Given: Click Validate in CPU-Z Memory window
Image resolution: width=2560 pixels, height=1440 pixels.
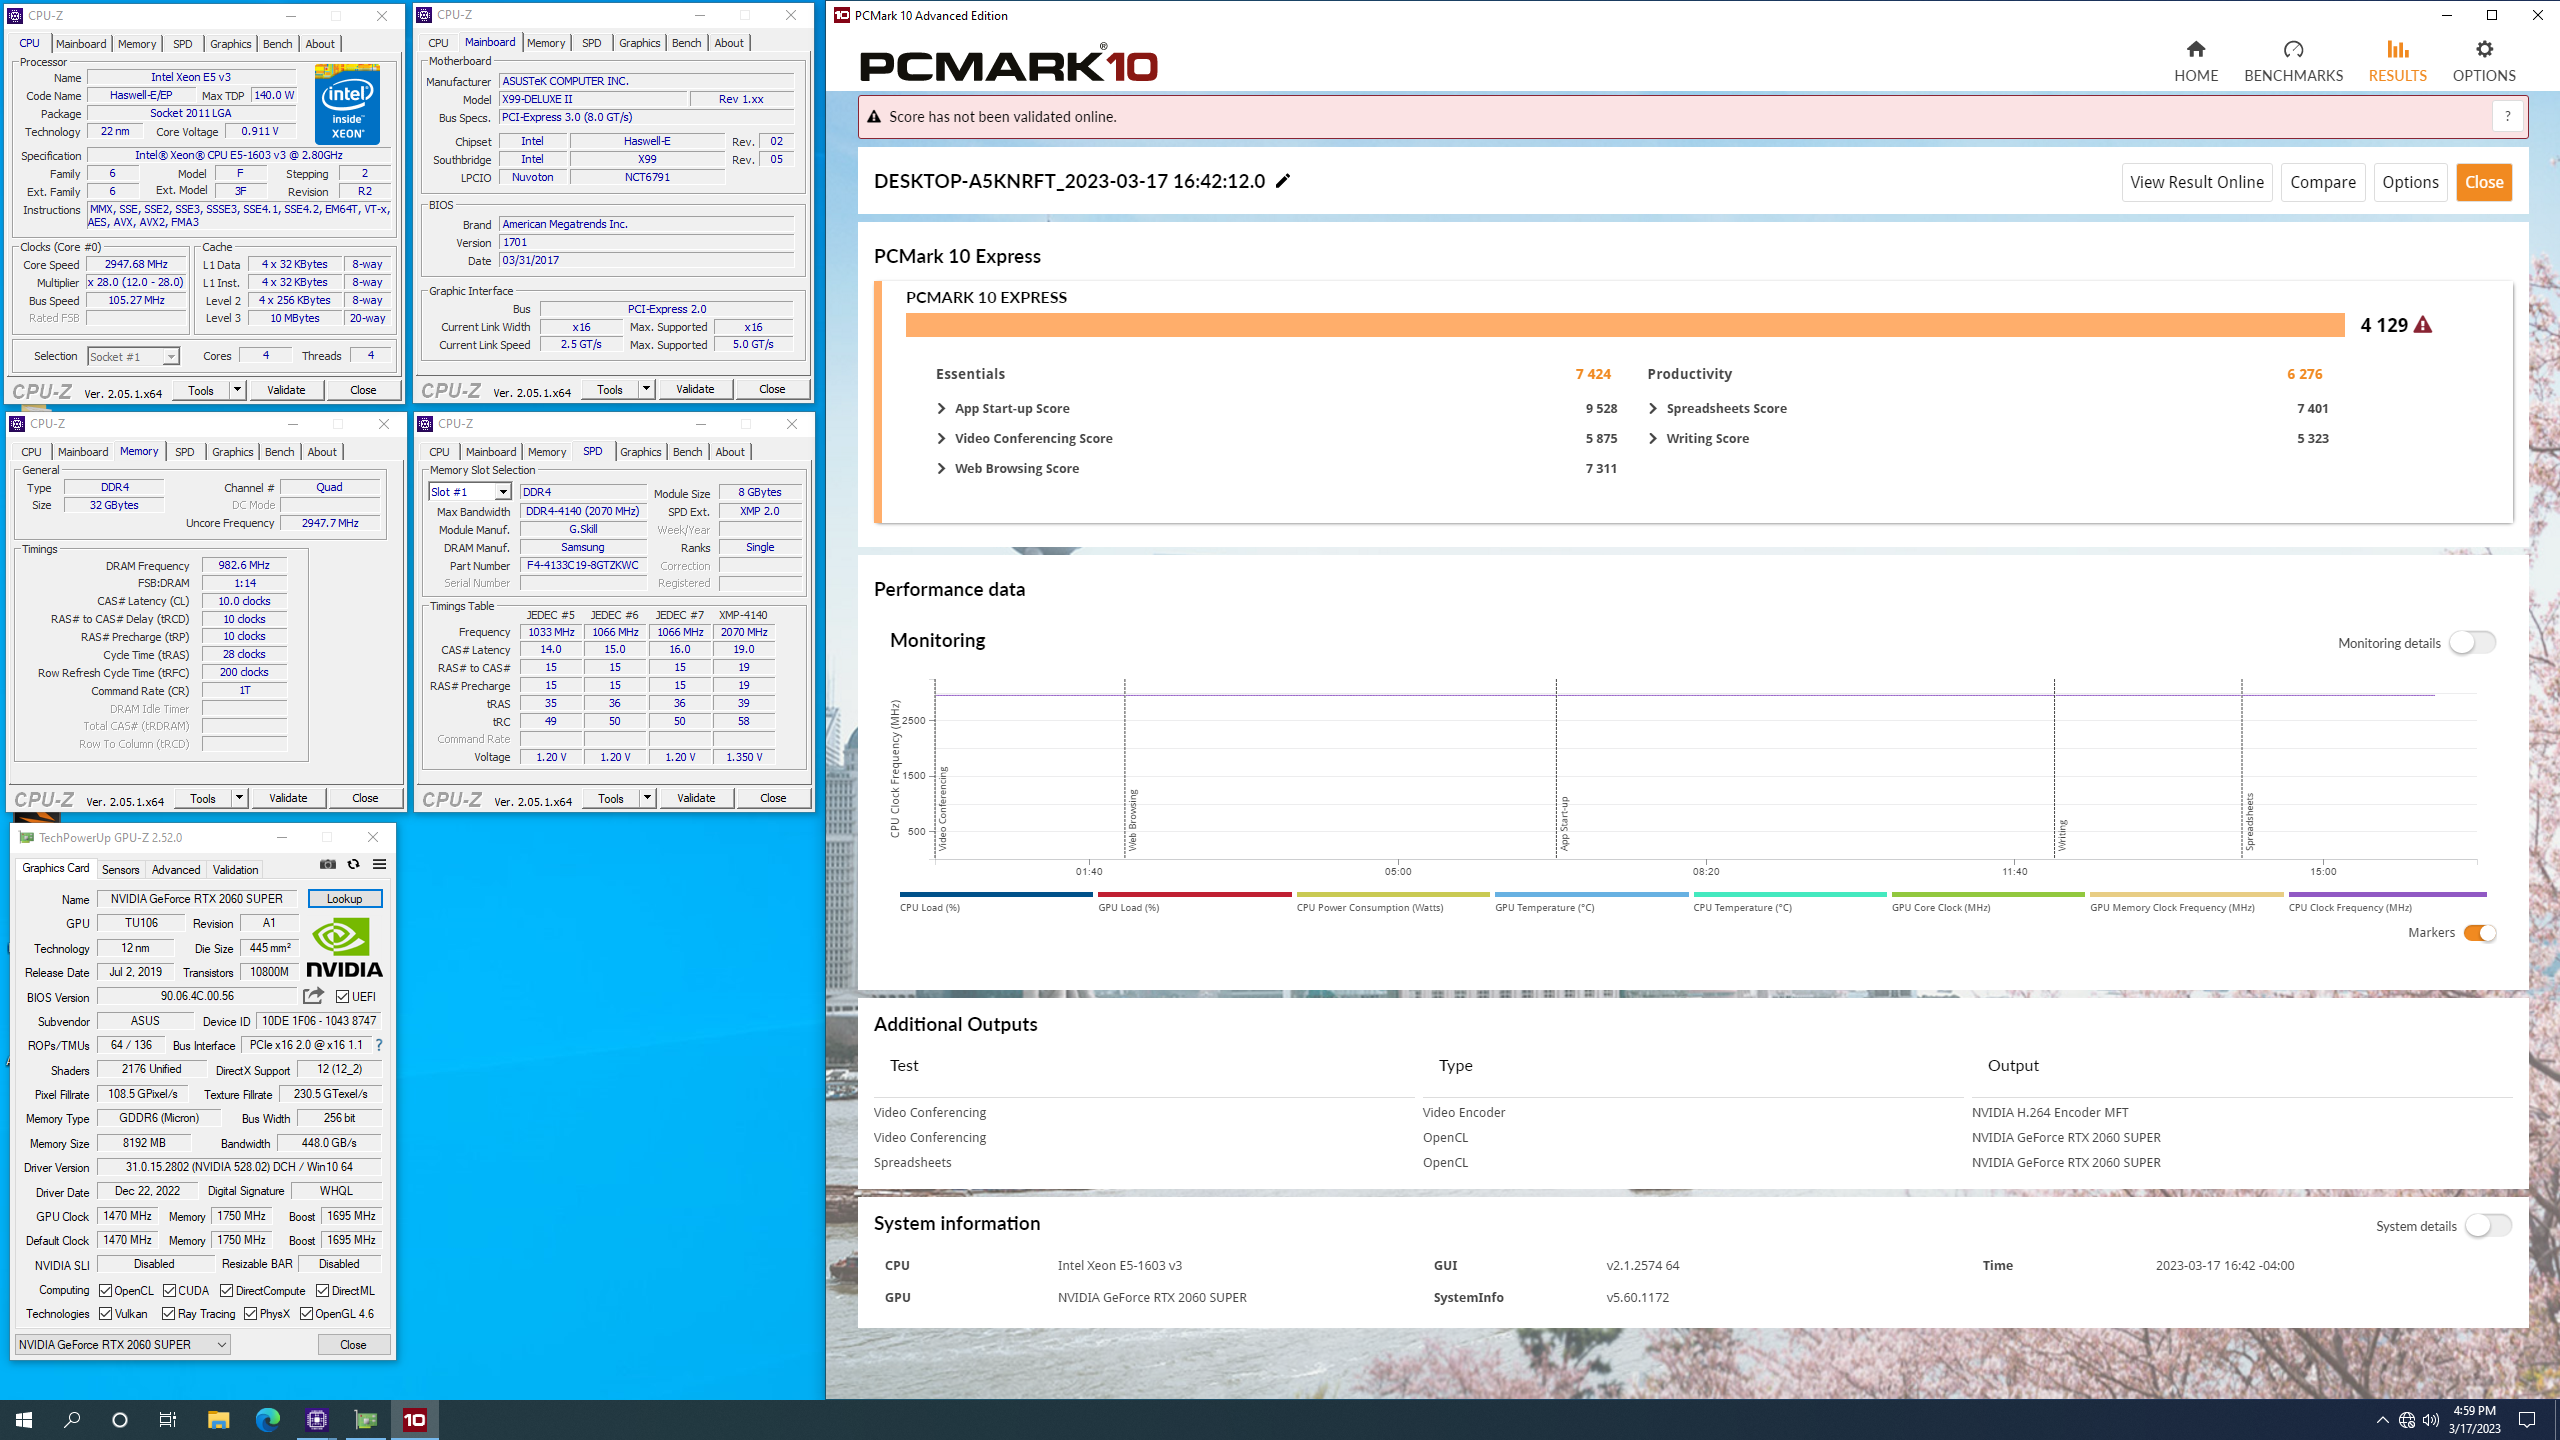Looking at the screenshot, I should pyautogui.click(x=288, y=798).
